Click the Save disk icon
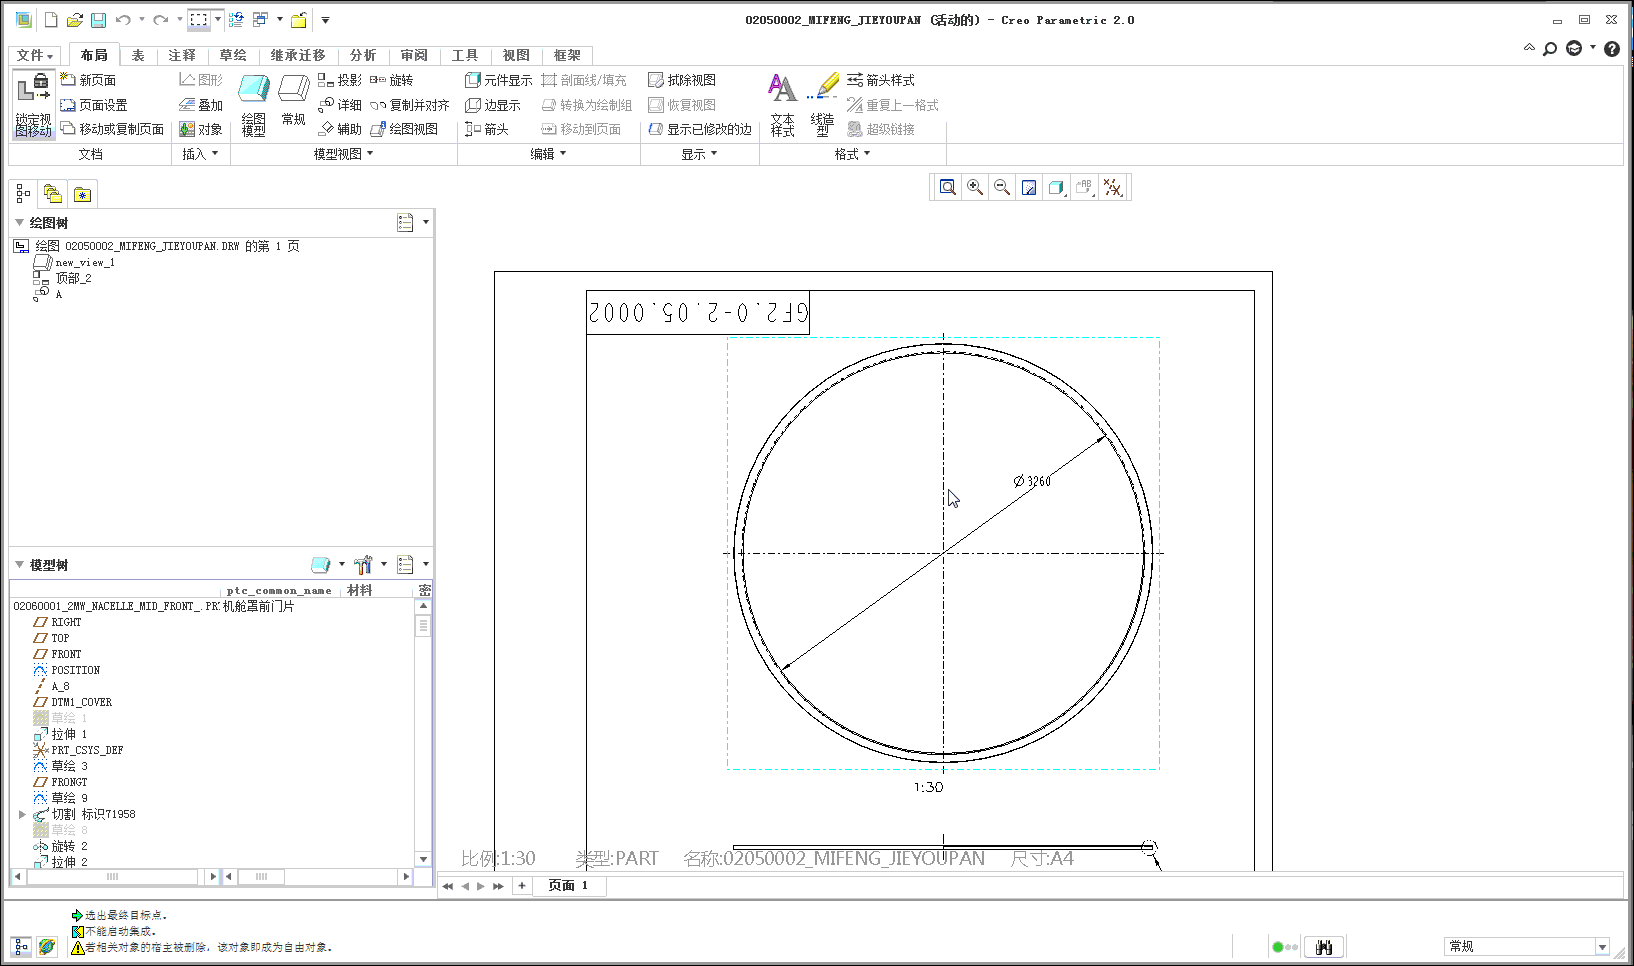1634x966 pixels. [98, 20]
